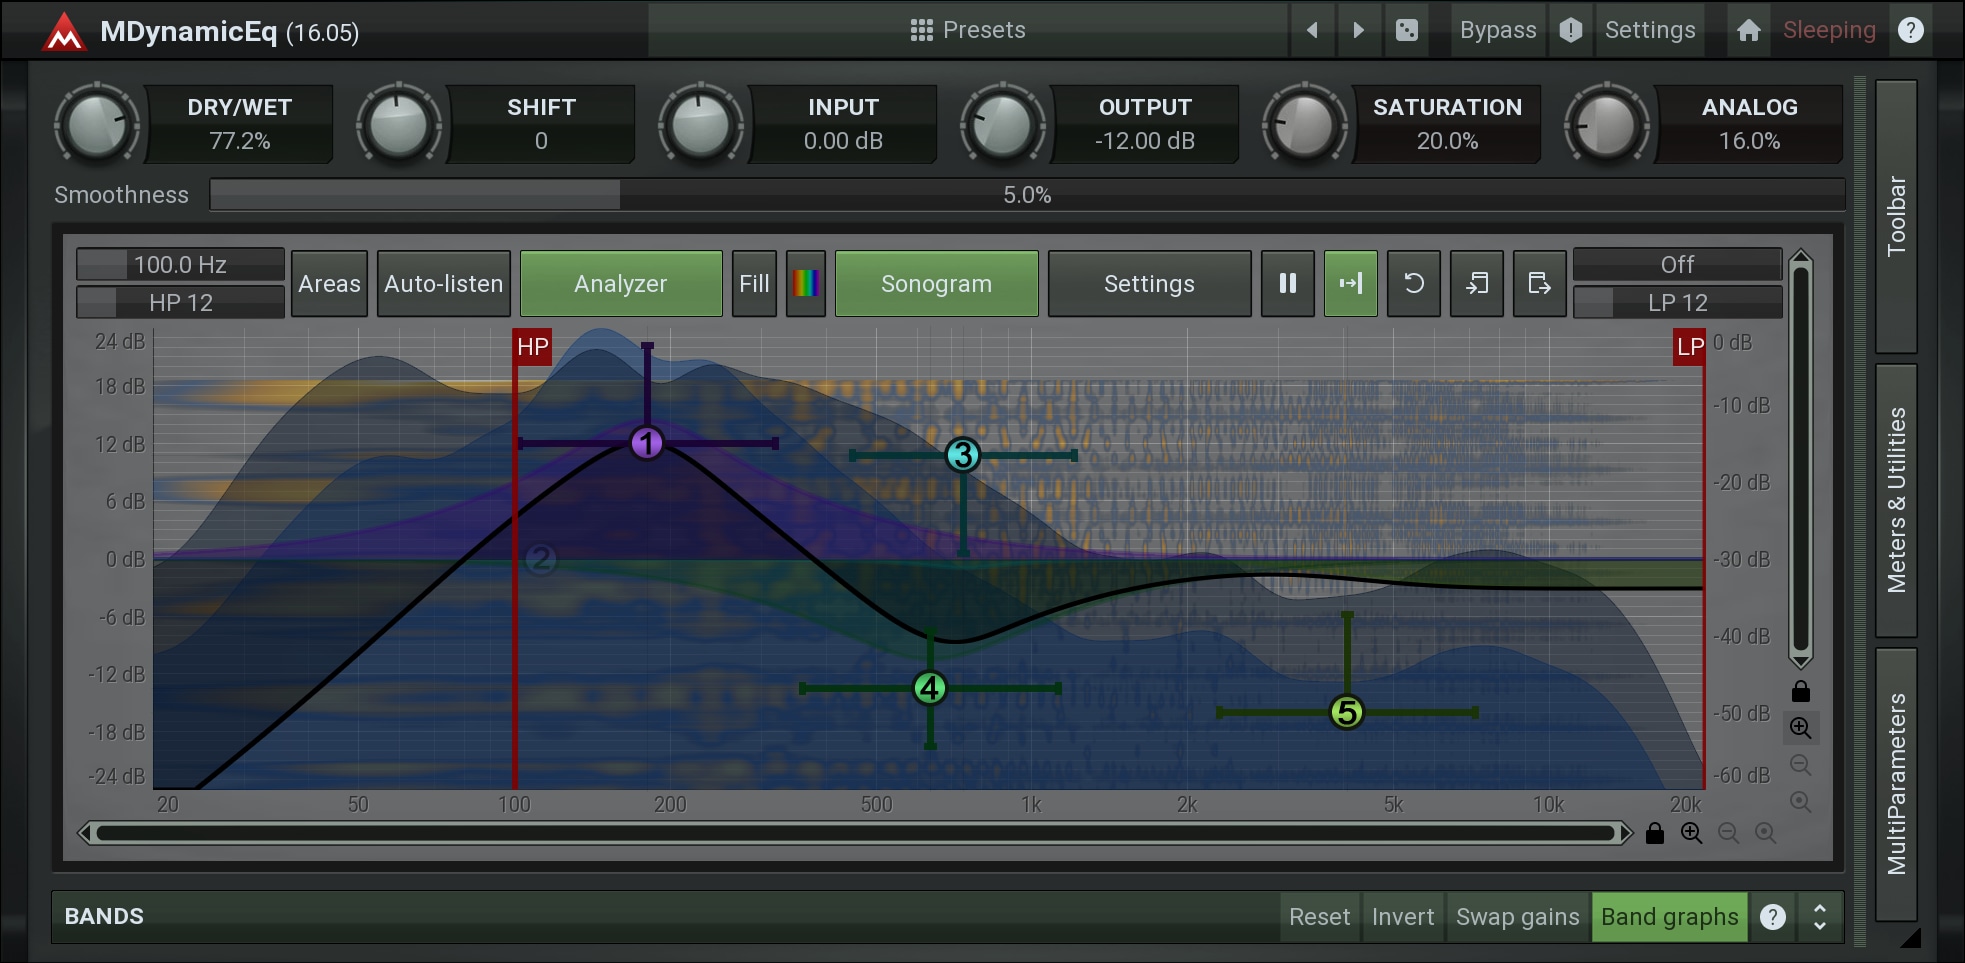Toggle the horizontal axis lock icon
This screenshot has height=963, width=1965.
click(1655, 833)
